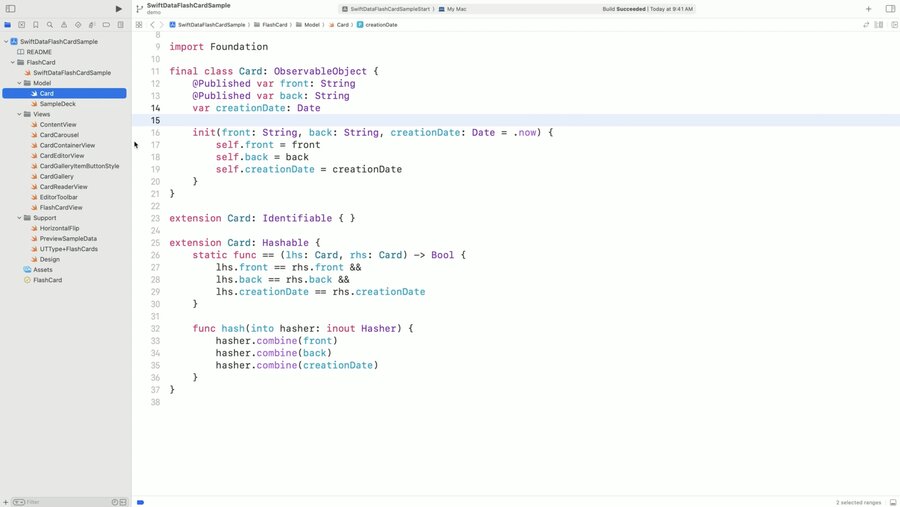Adjust editor options layout icon
Viewport: 900px width, 507px height.
pyautogui.click(x=879, y=25)
